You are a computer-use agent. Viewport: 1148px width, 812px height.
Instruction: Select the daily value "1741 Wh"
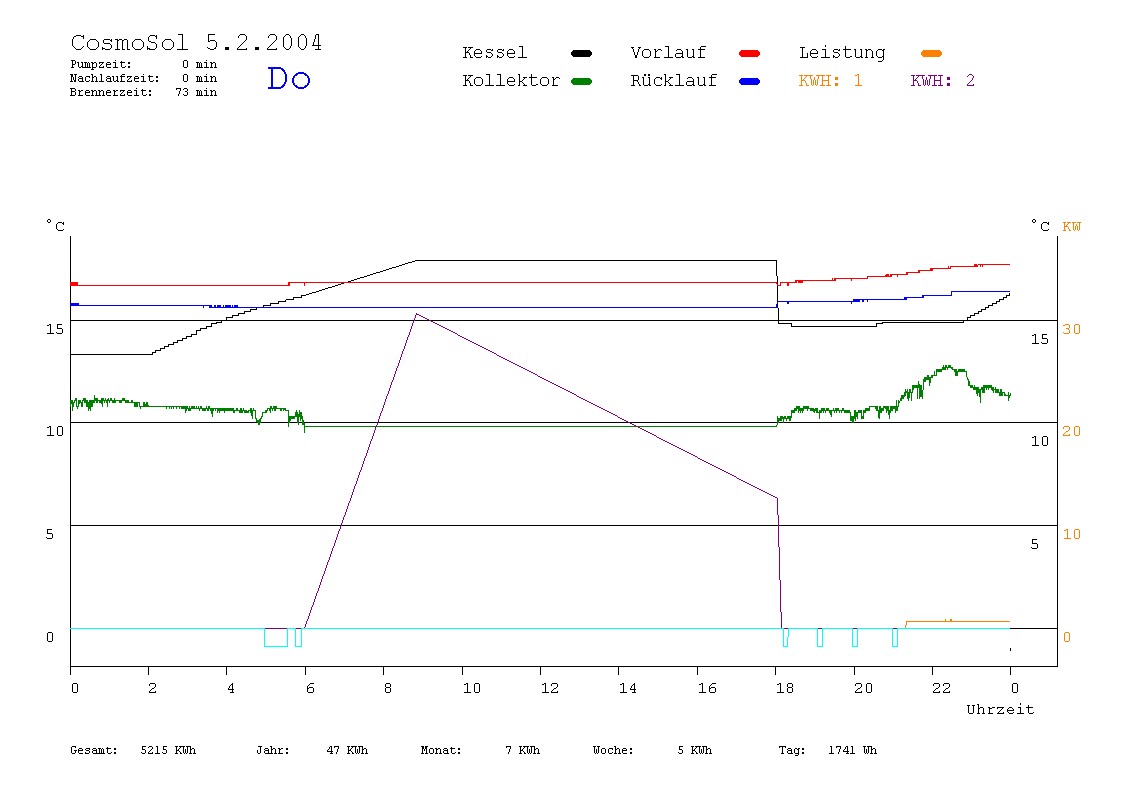pos(852,750)
